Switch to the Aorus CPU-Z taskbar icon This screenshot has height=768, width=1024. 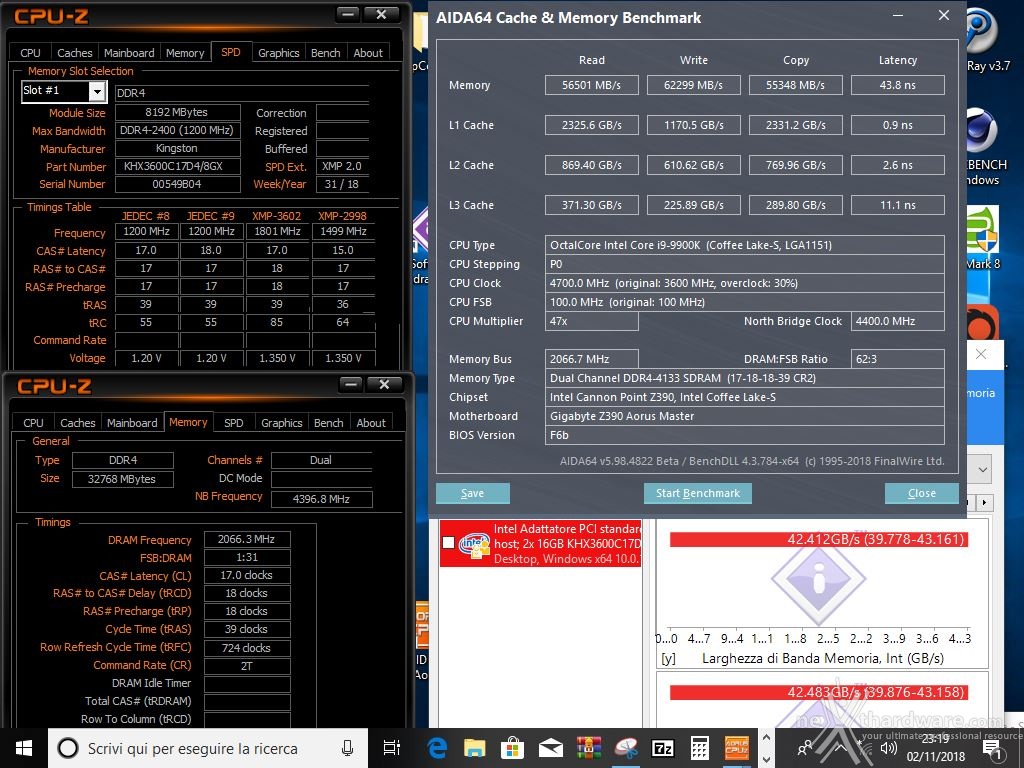click(737, 748)
